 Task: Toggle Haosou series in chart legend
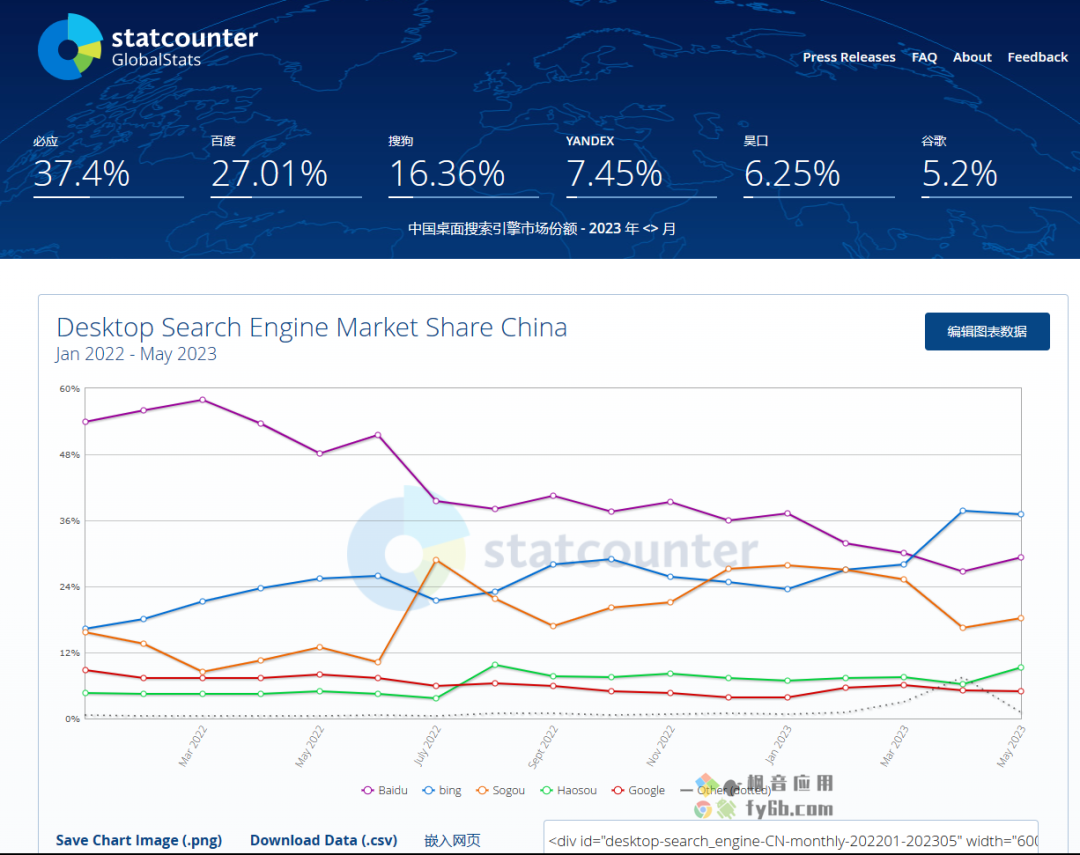tap(569, 790)
